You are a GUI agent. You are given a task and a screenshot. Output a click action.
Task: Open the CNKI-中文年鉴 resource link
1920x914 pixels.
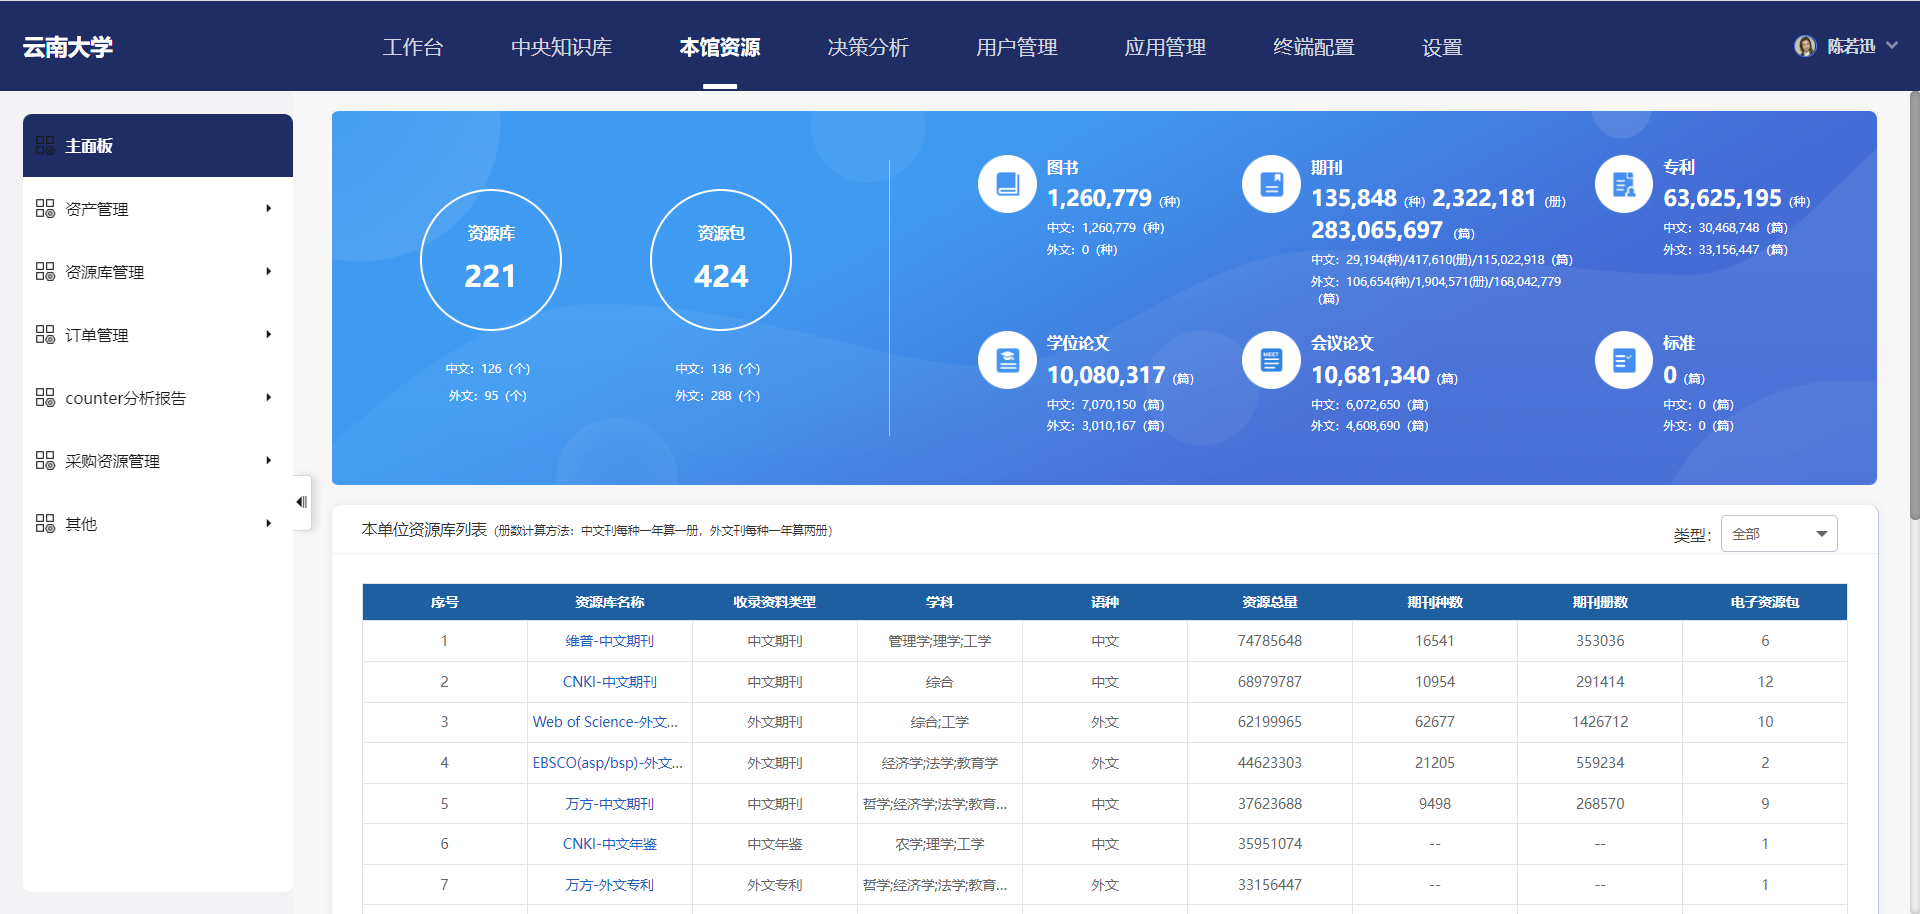click(x=609, y=844)
